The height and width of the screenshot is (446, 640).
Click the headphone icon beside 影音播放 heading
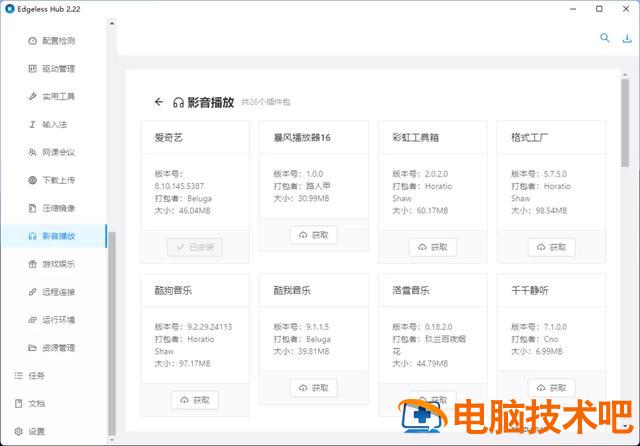178,102
